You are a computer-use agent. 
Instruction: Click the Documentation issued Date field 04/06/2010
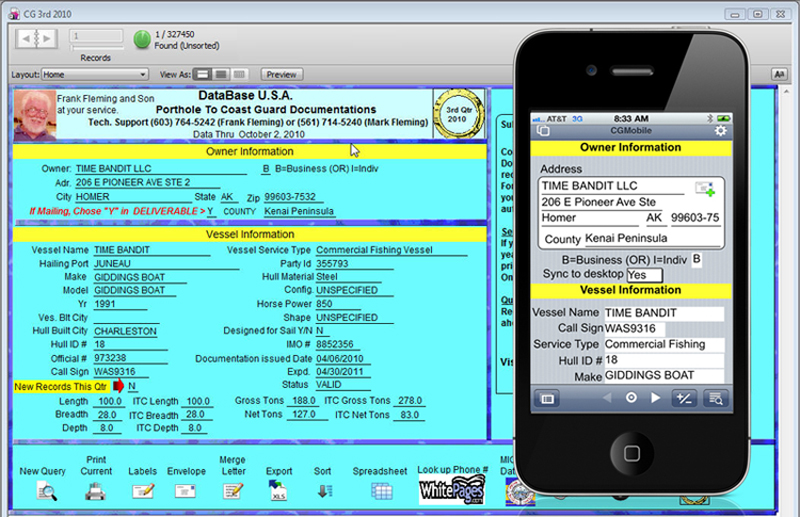[x=343, y=359]
